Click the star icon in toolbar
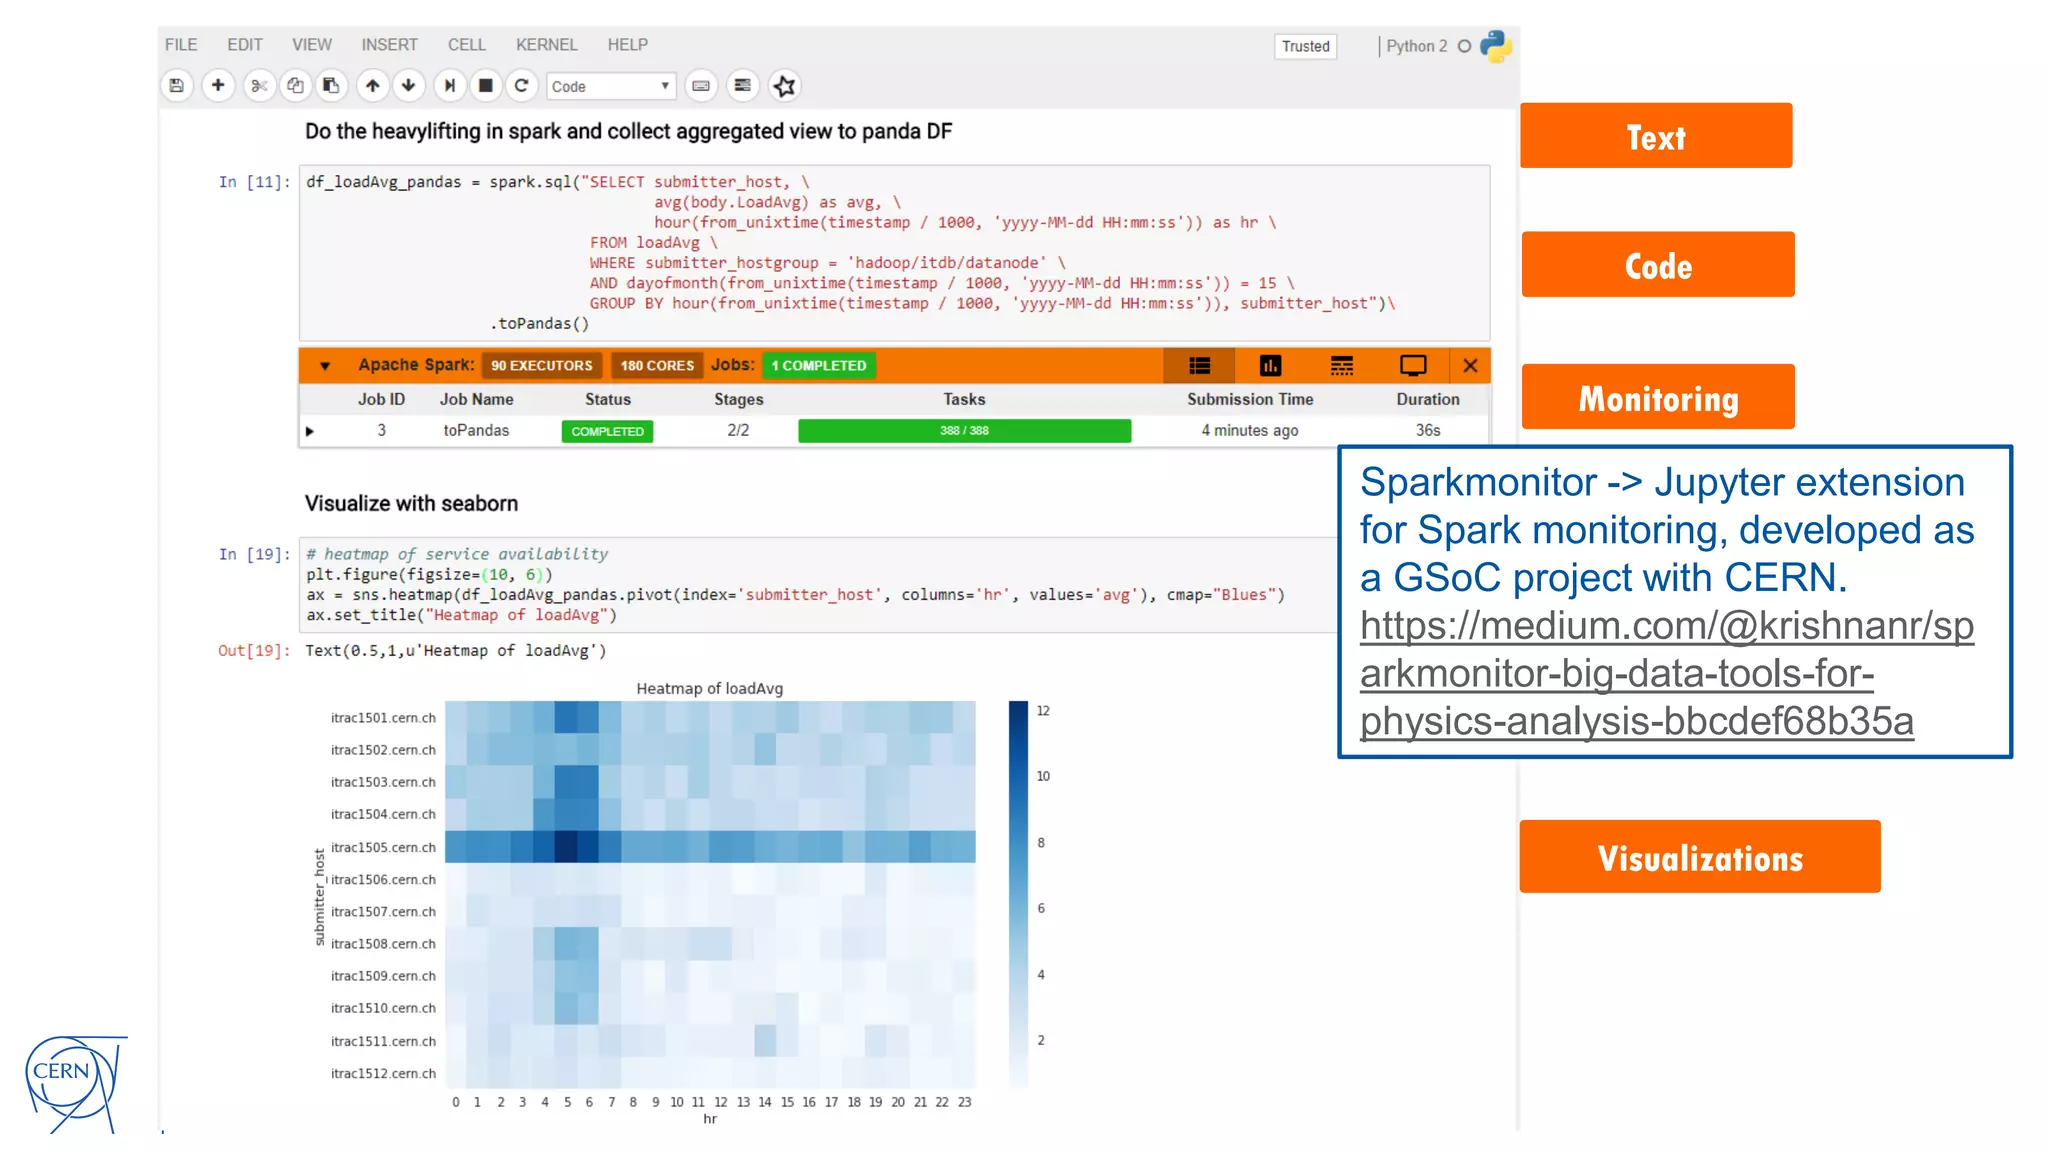 pos(785,86)
